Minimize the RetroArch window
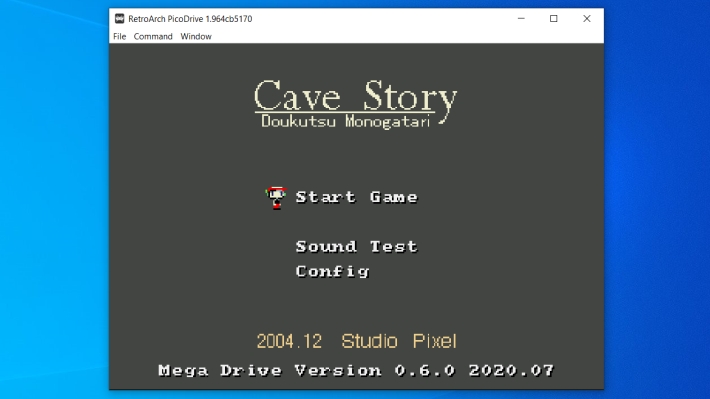710x399 pixels. (521, 19)
